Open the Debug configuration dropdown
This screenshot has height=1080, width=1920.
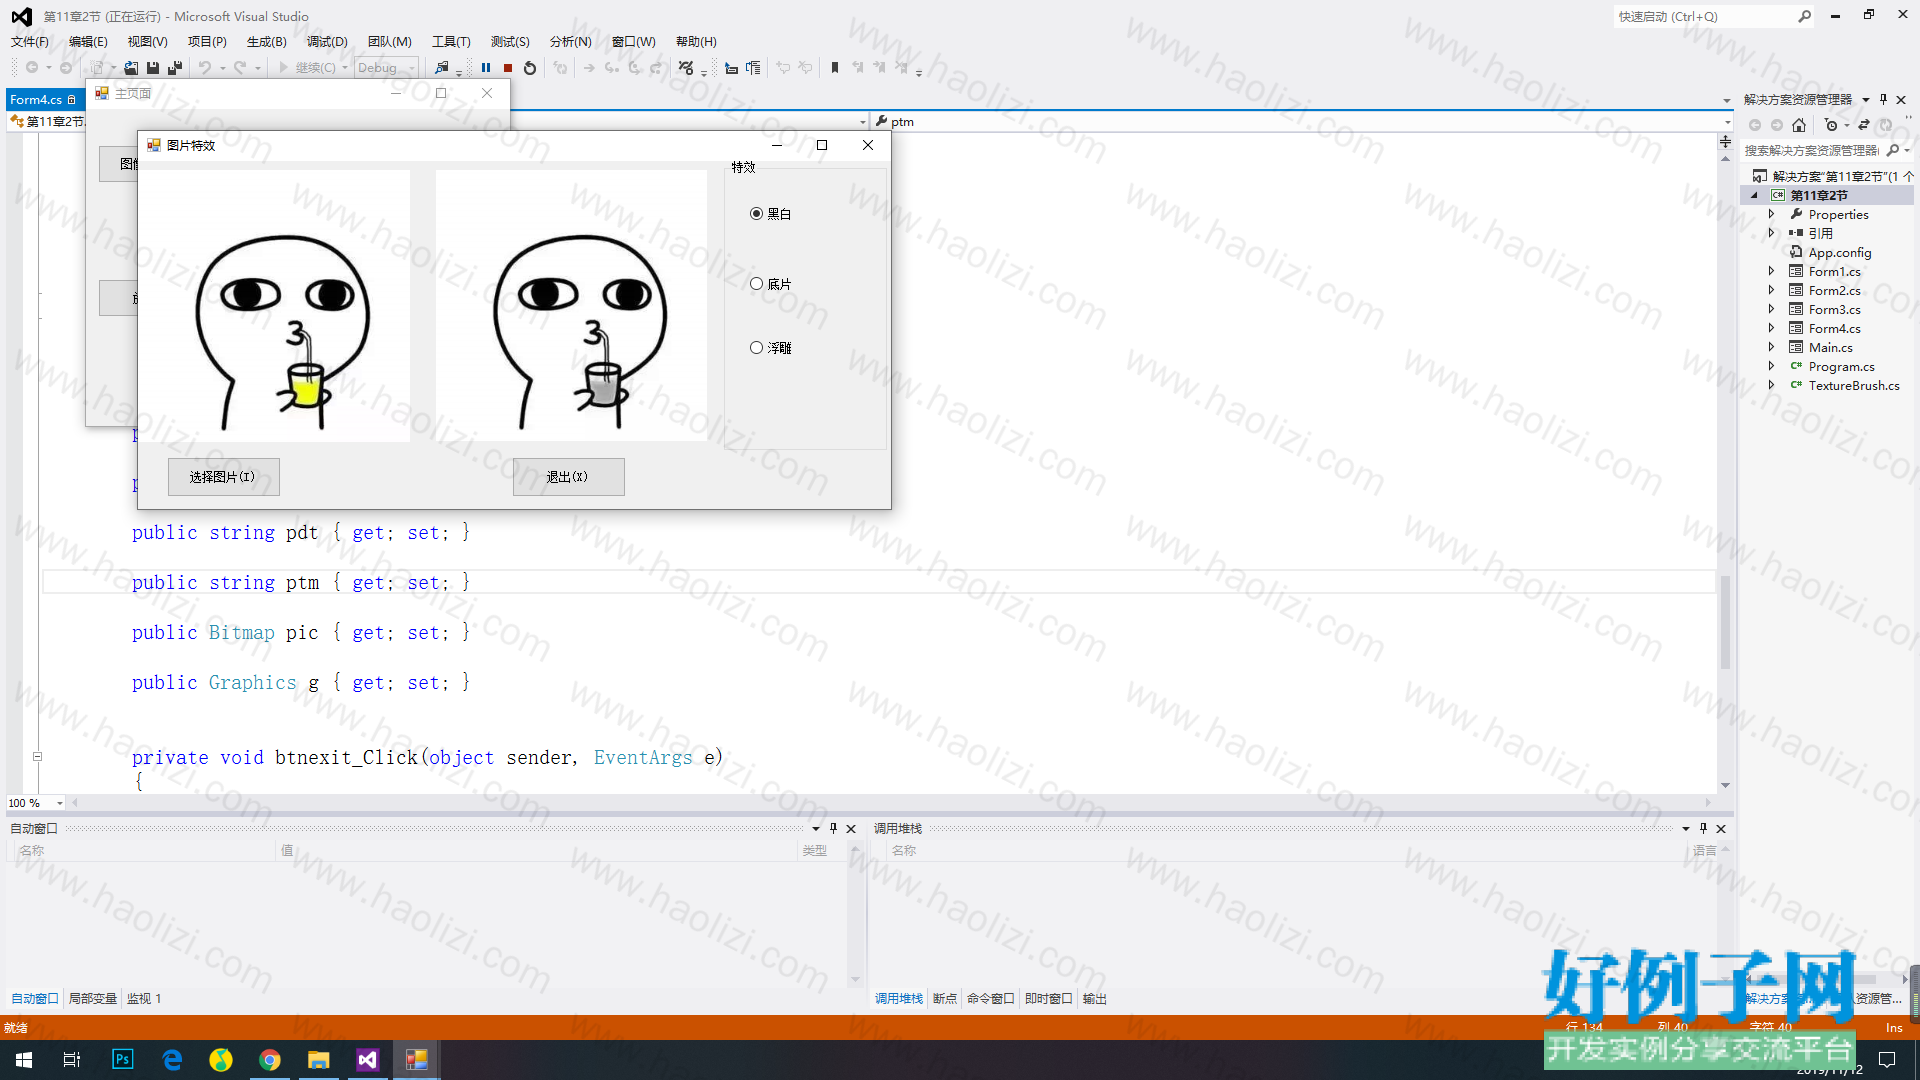(x=388, y=68)
